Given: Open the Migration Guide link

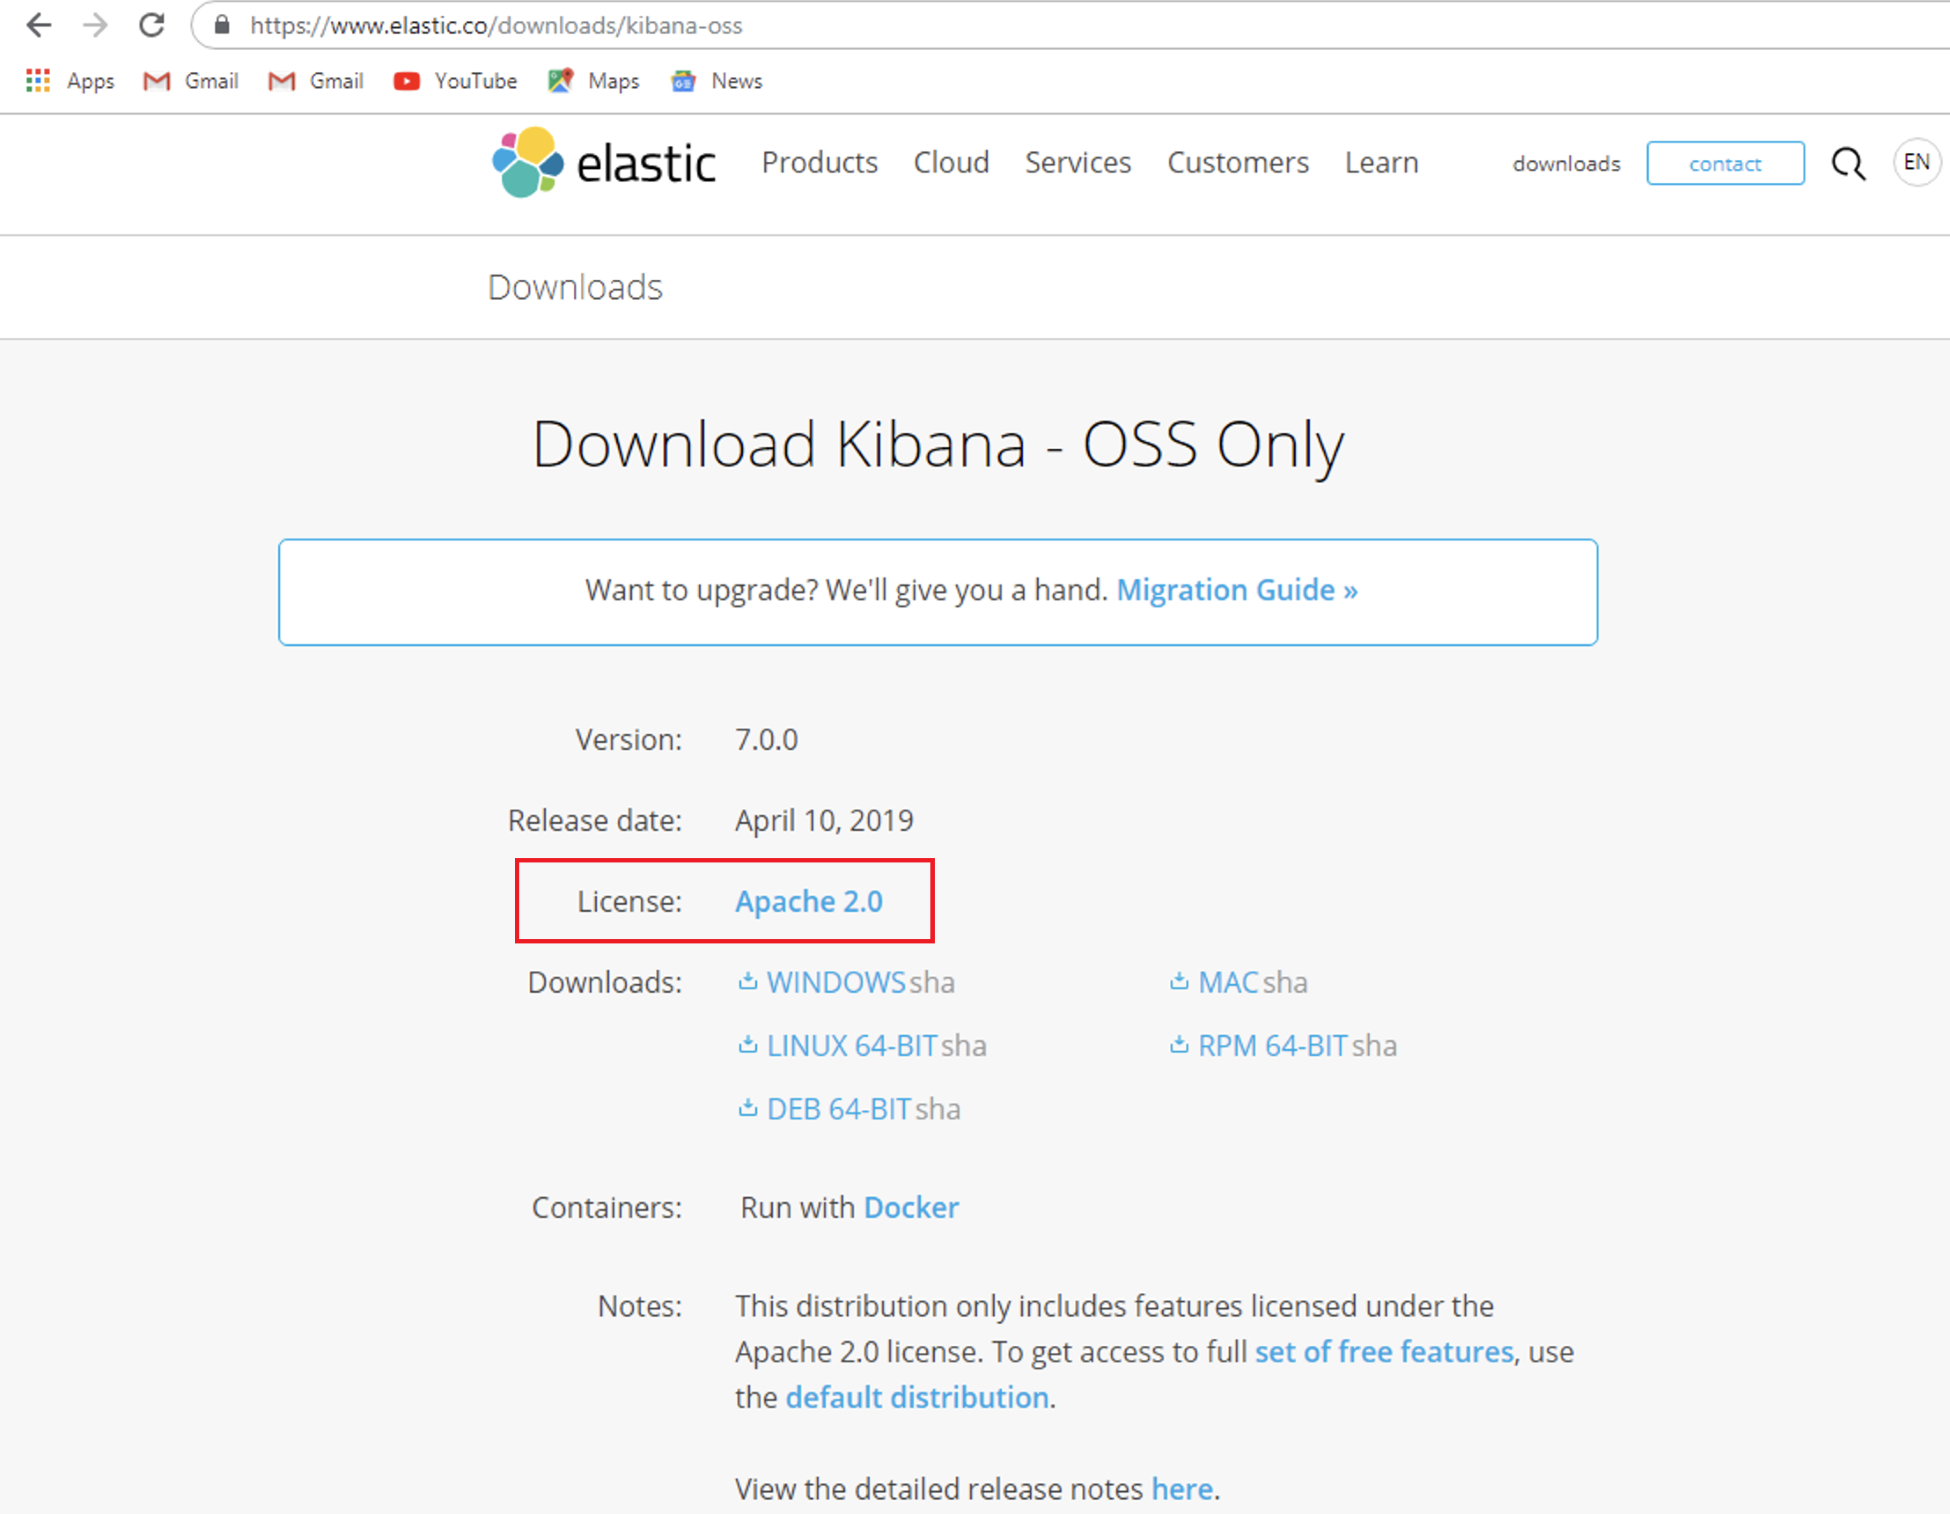Looking at the screenshot, I should click(x=1237, y=590).
